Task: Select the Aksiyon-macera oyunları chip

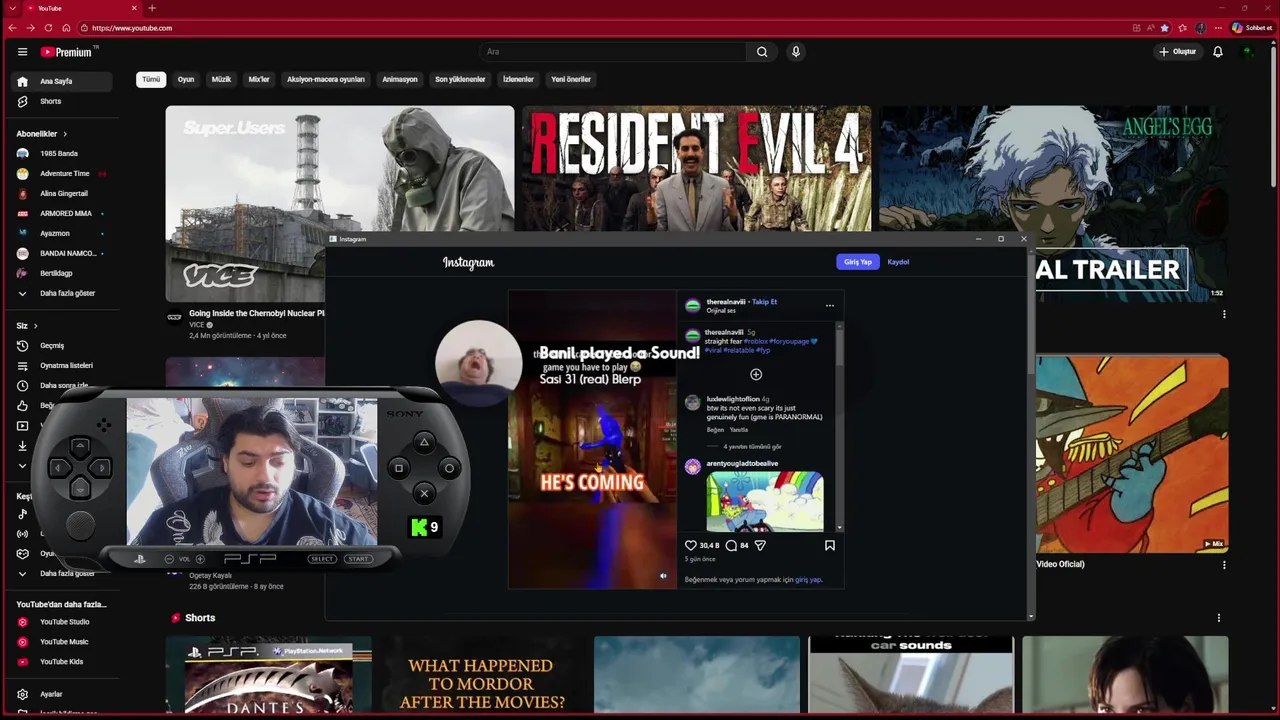Action: pyautogui.click(x=326, y=79)
